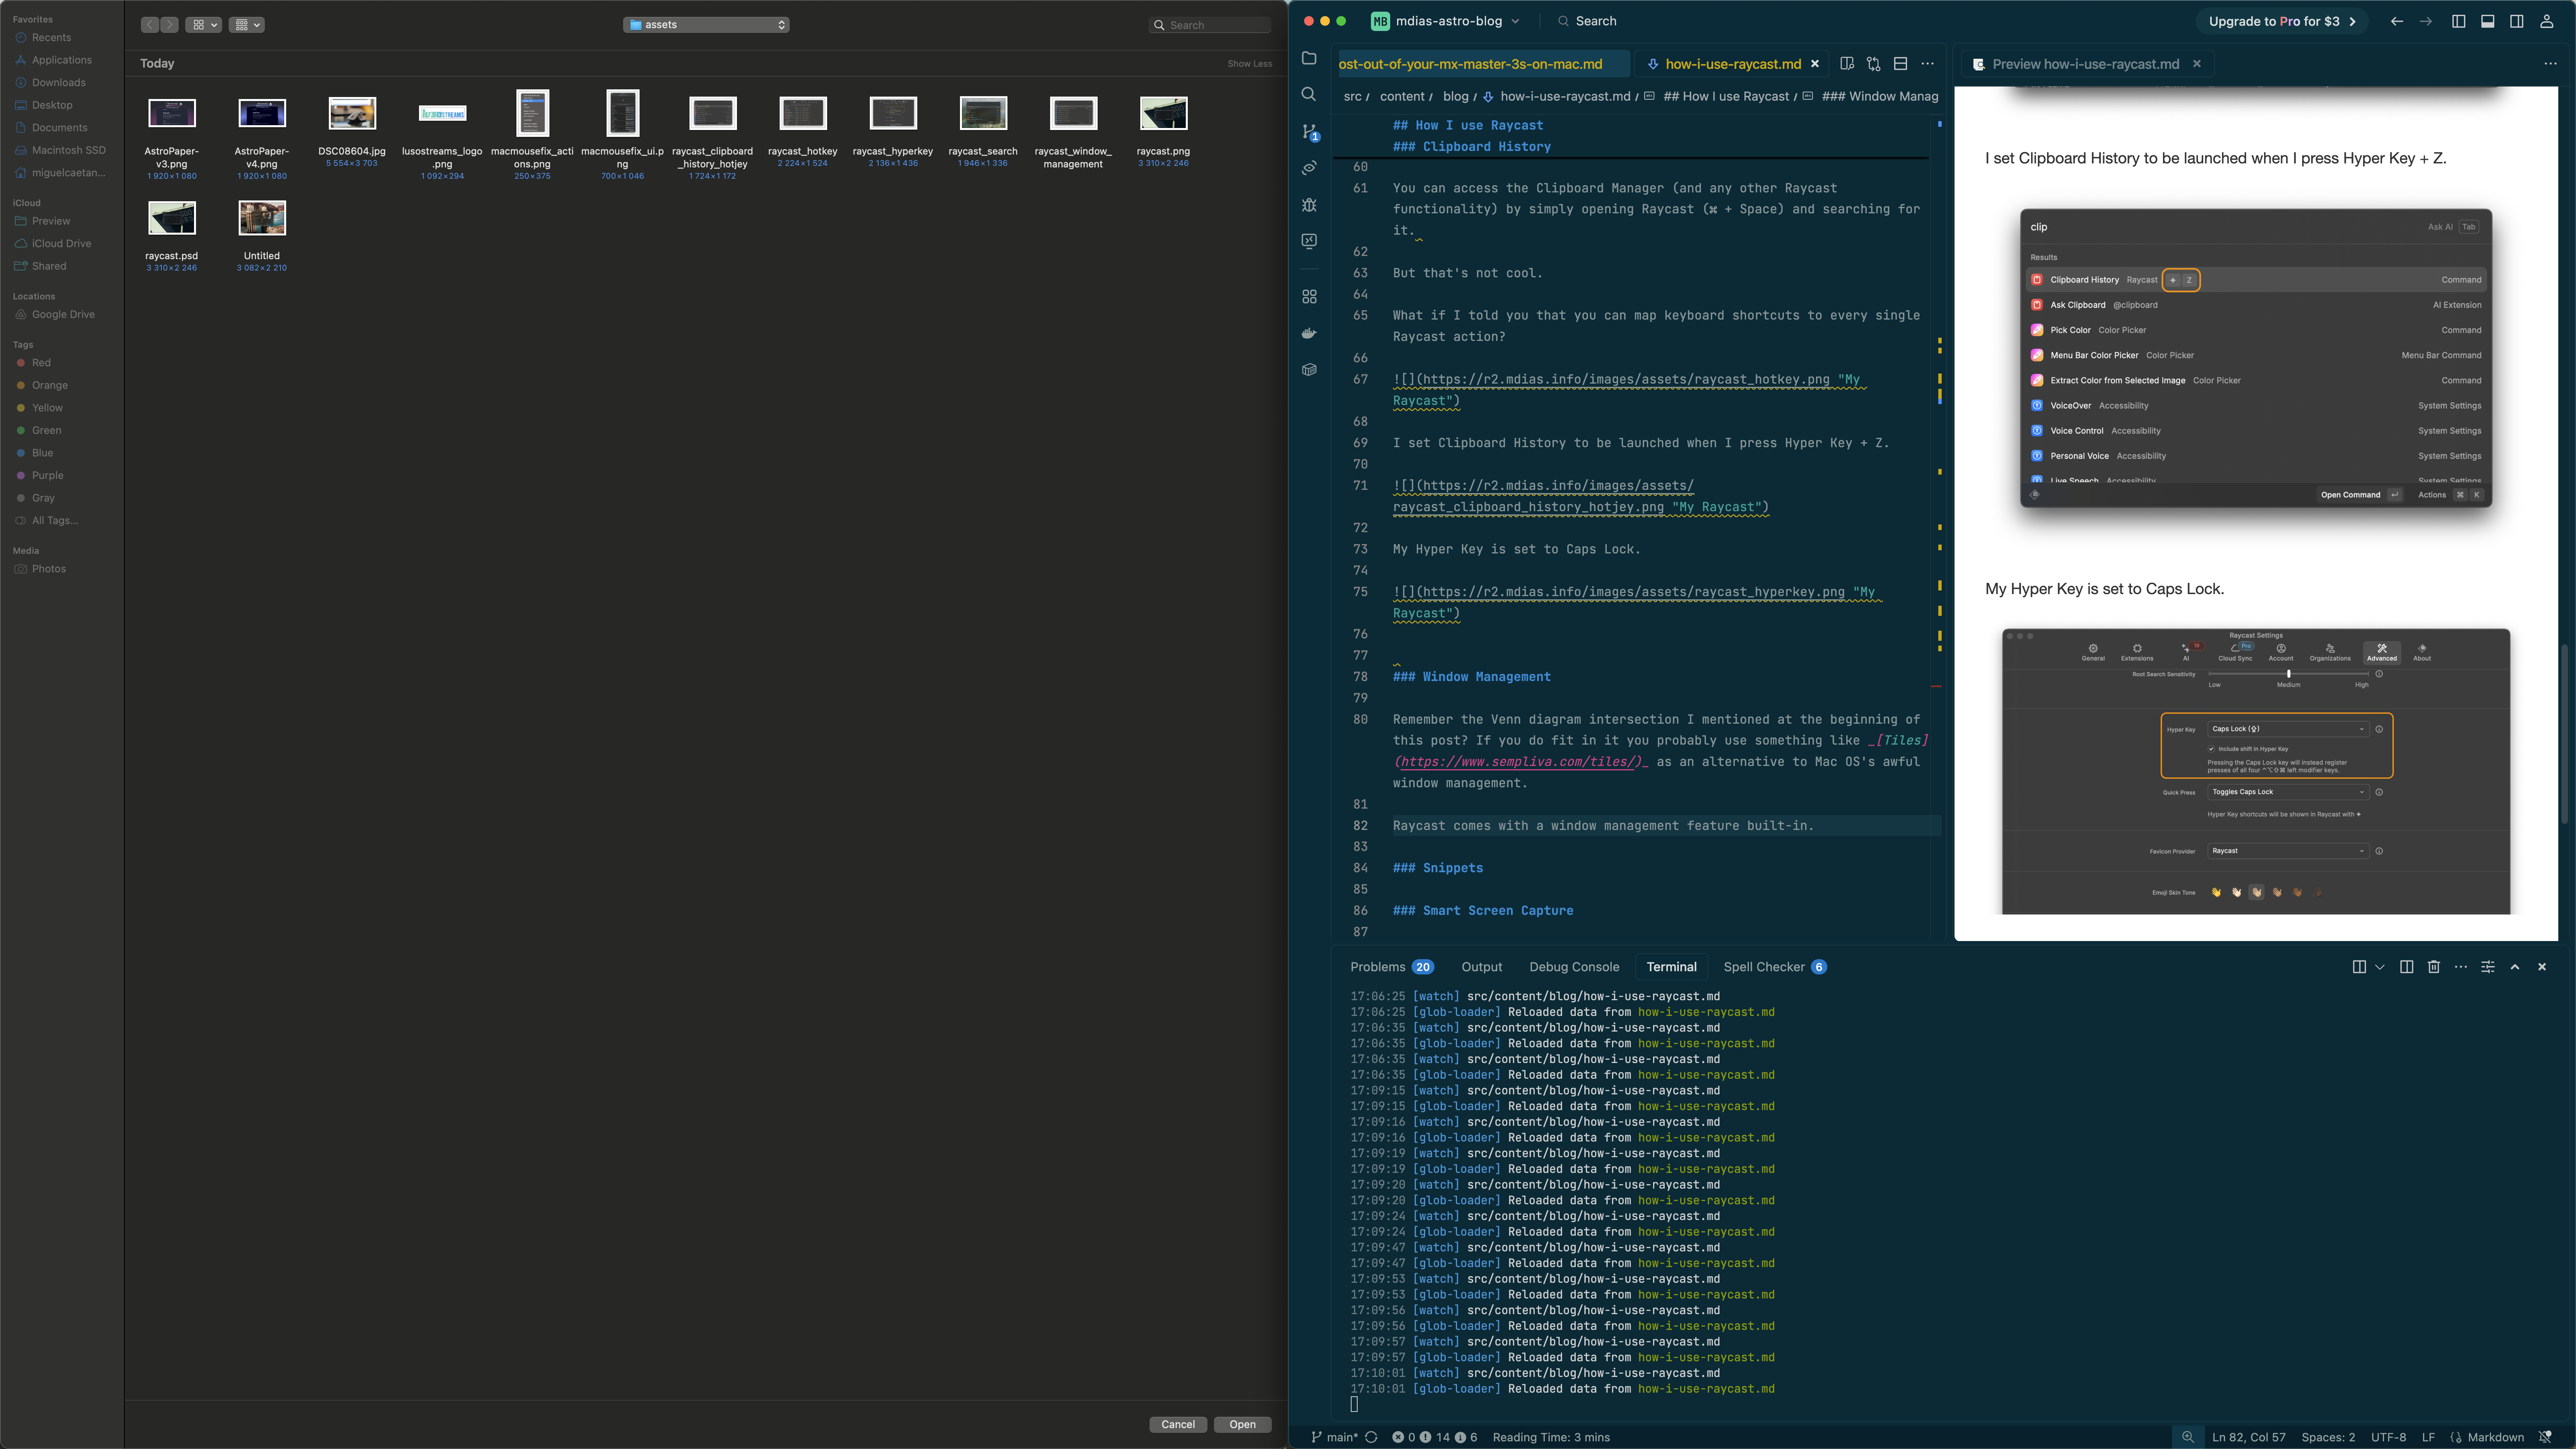Click the open preview to the side icon
This screenshot has width=2576, height=1449.
(x=1847, y=64)
